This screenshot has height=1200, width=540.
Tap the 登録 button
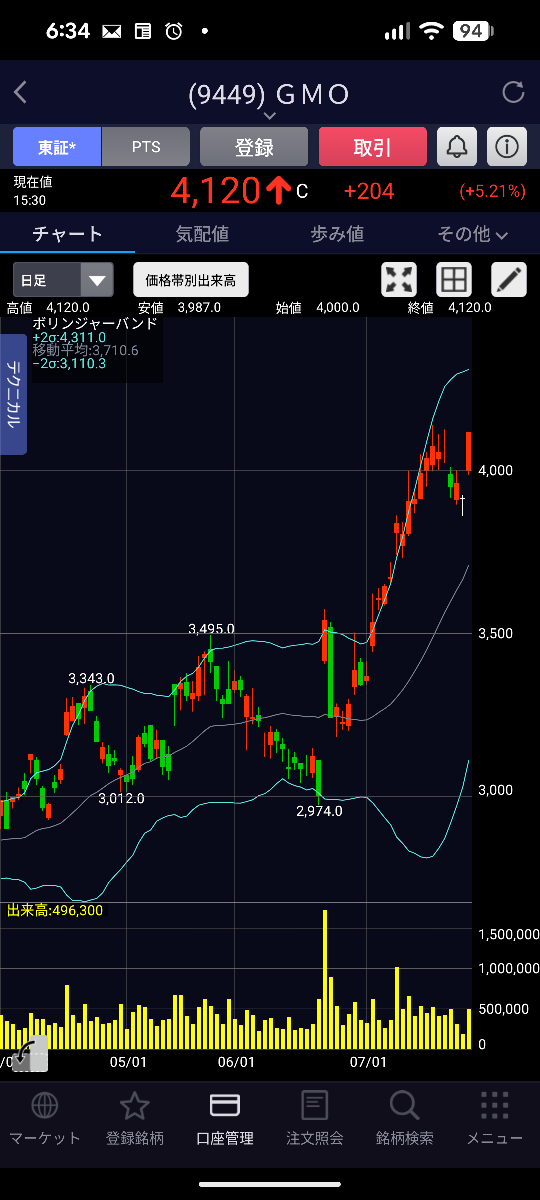[x=254, y=147]
